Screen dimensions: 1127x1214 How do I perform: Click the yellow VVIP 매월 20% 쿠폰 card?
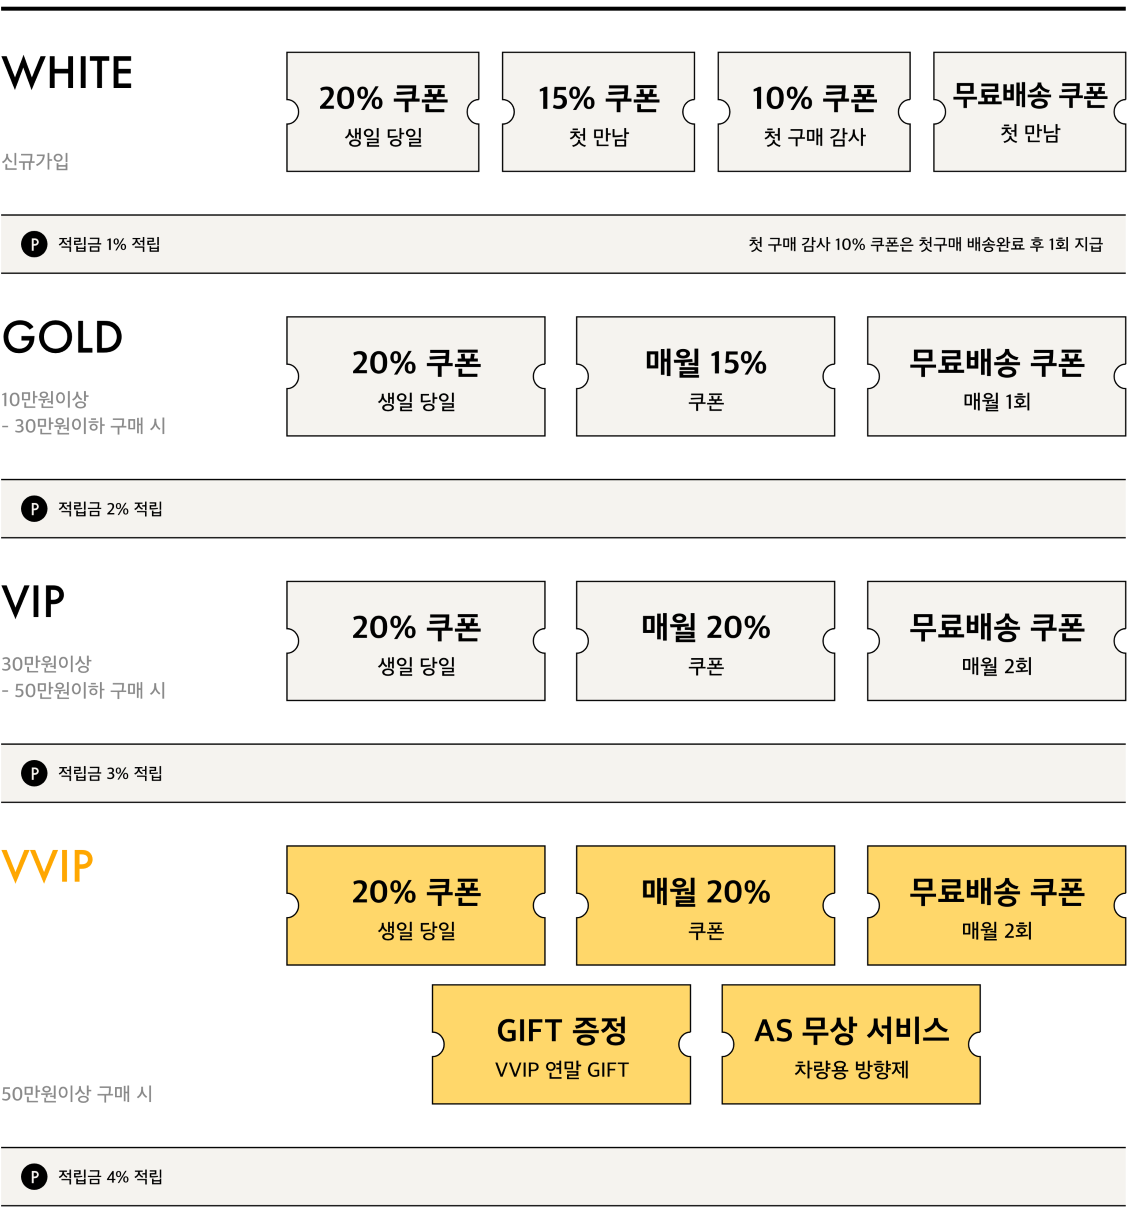pos(706,906)
